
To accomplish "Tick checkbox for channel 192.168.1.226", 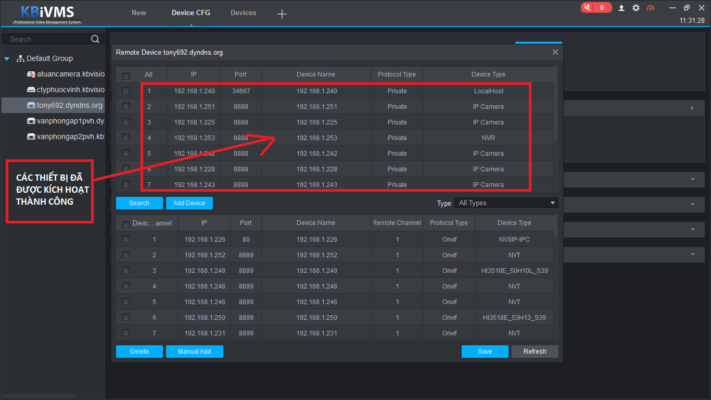I will pyautogui.click(x=126, y=239).
